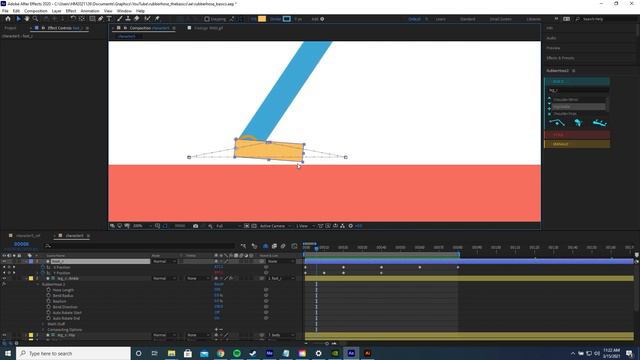Click yellow label of leg_r::Ankle layer

pos(31,278)
